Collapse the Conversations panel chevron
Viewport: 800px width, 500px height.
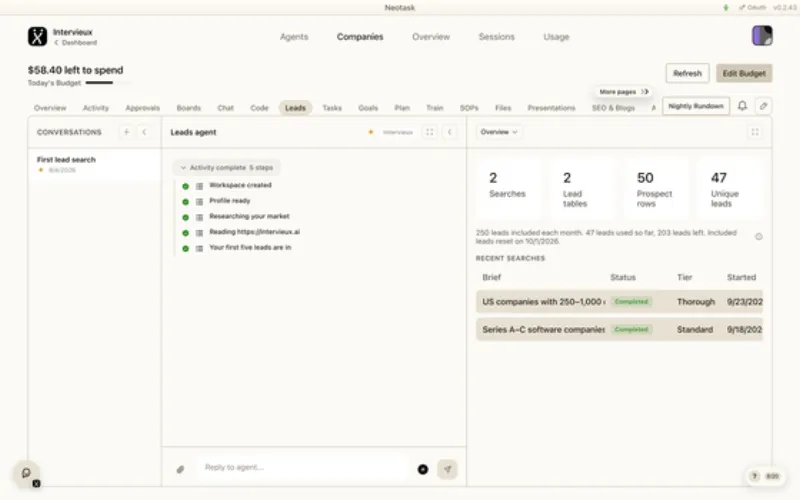pyautogui.click(x=144, y=132)
